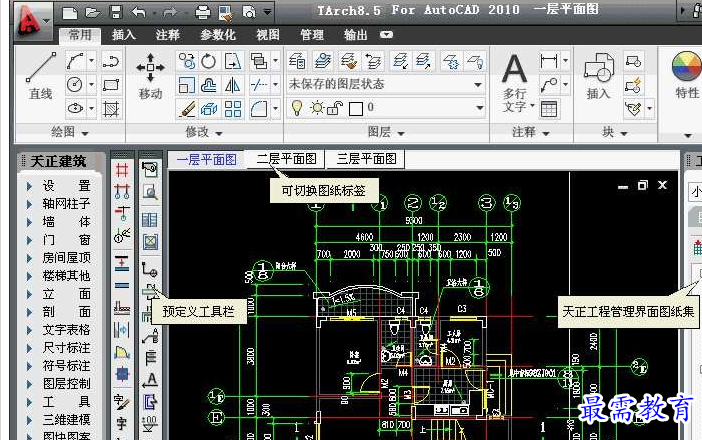The image size is (702, 440).
Task: Open the Manage (管理) ribbon tab
Action: [312, 35]
